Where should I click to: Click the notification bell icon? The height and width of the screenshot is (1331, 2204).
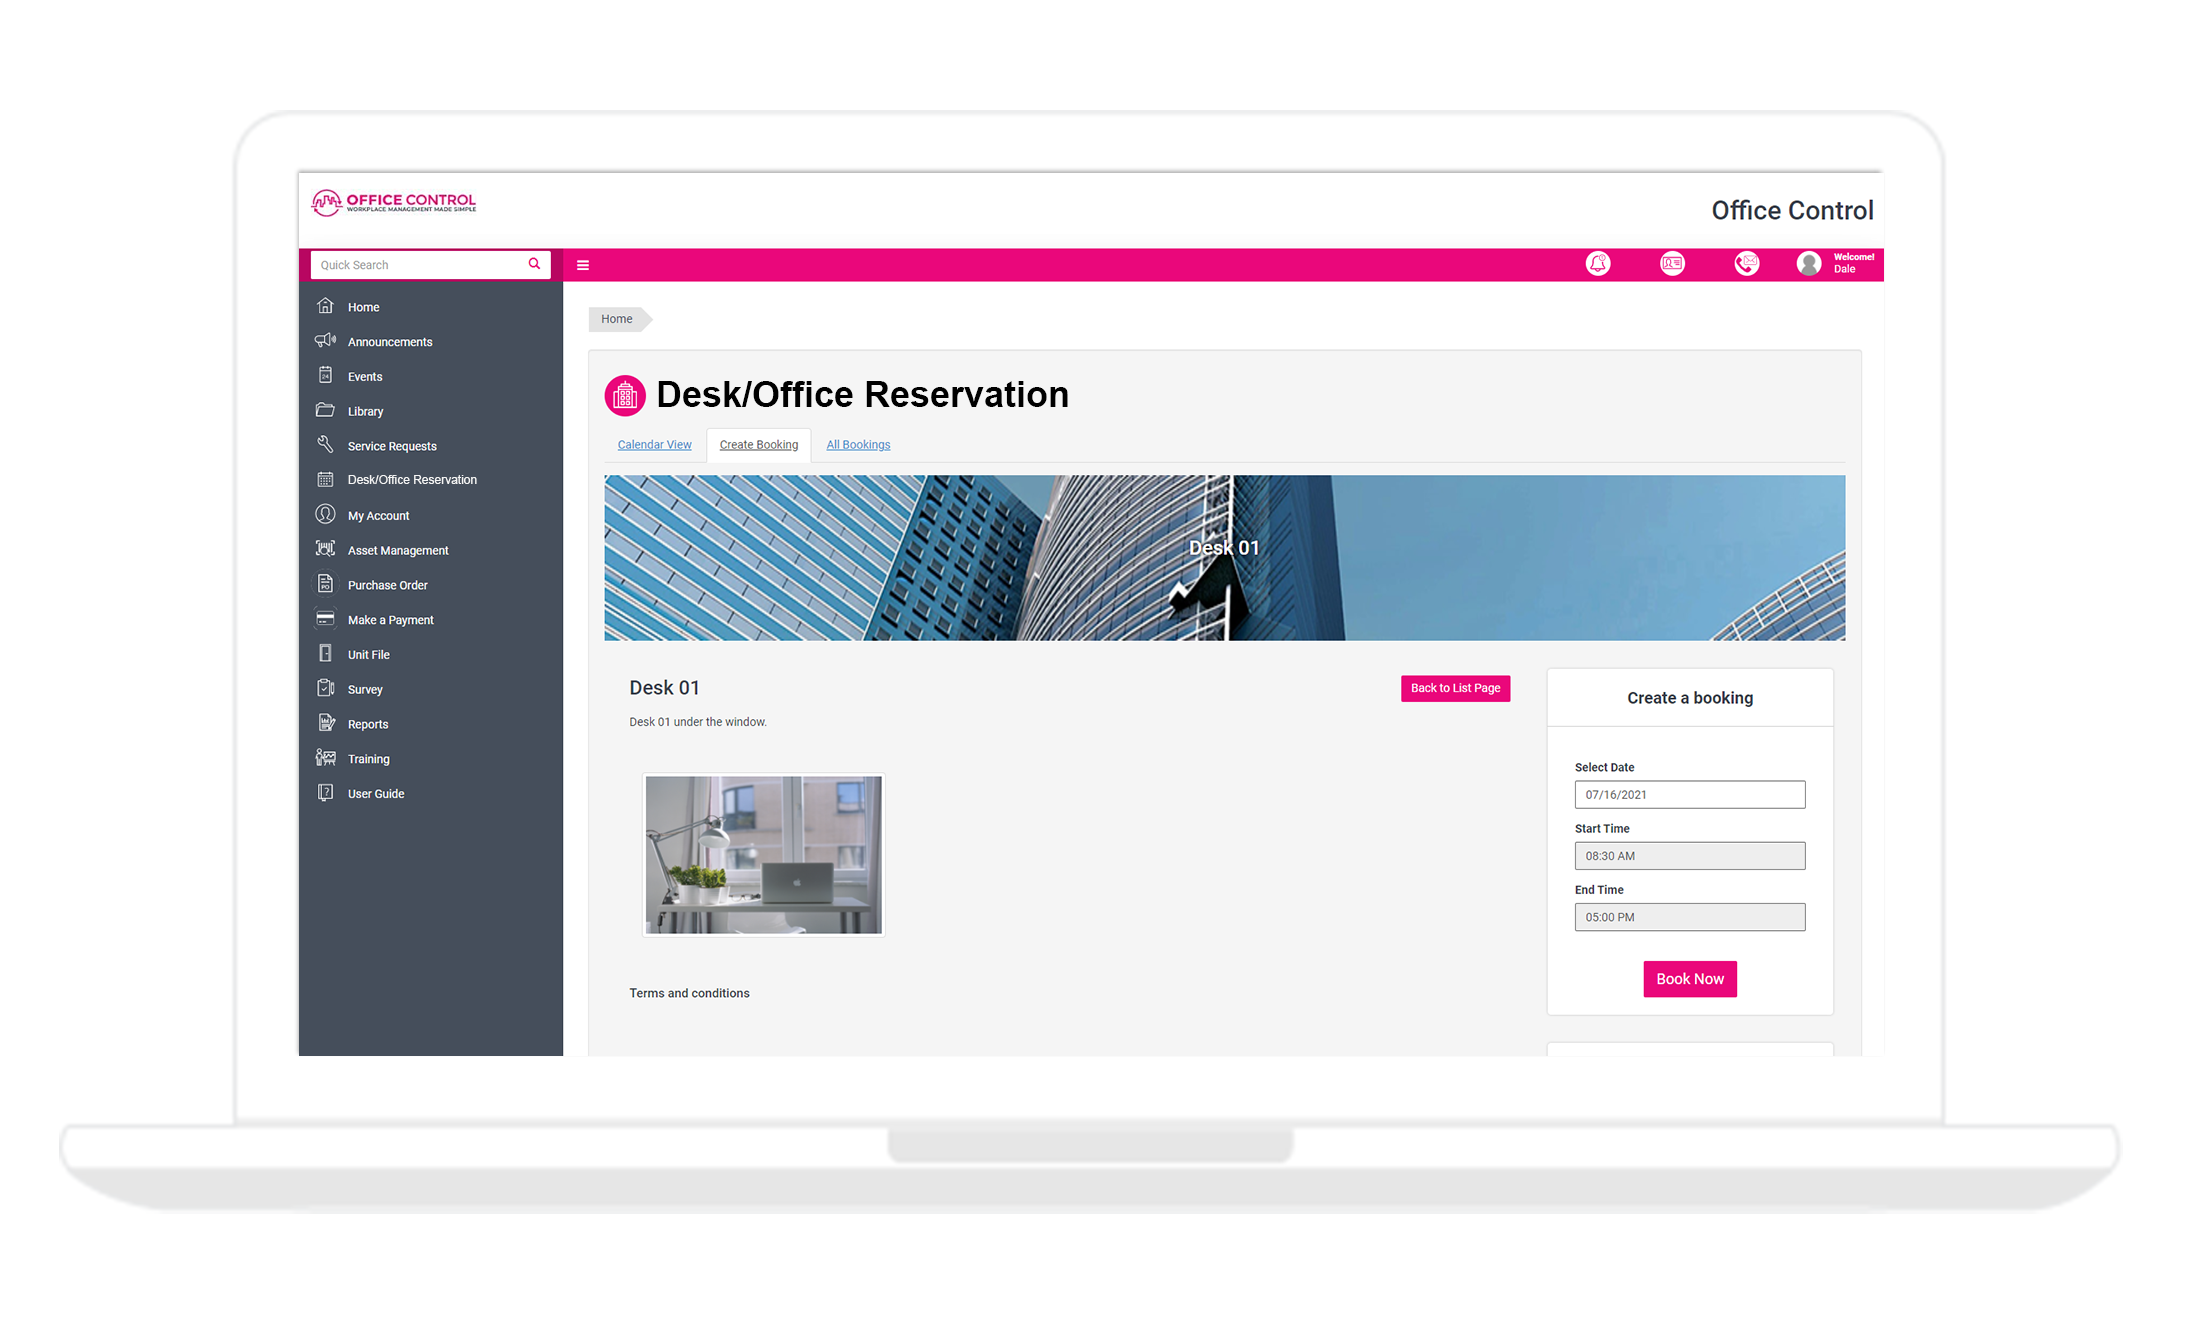pos(1598,264)
